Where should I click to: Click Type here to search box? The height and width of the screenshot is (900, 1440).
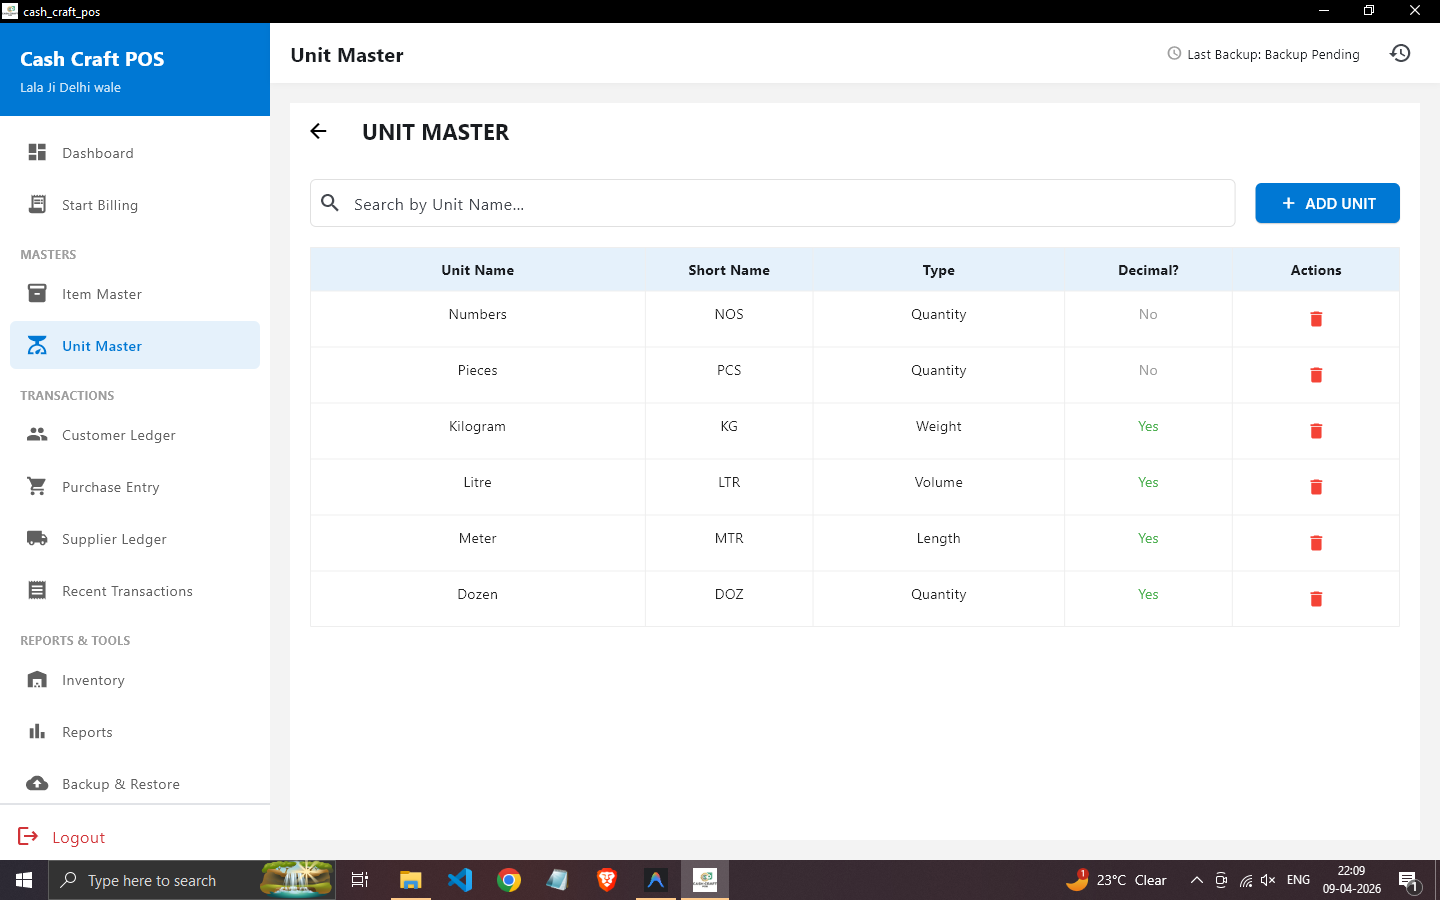click(192, 880)
